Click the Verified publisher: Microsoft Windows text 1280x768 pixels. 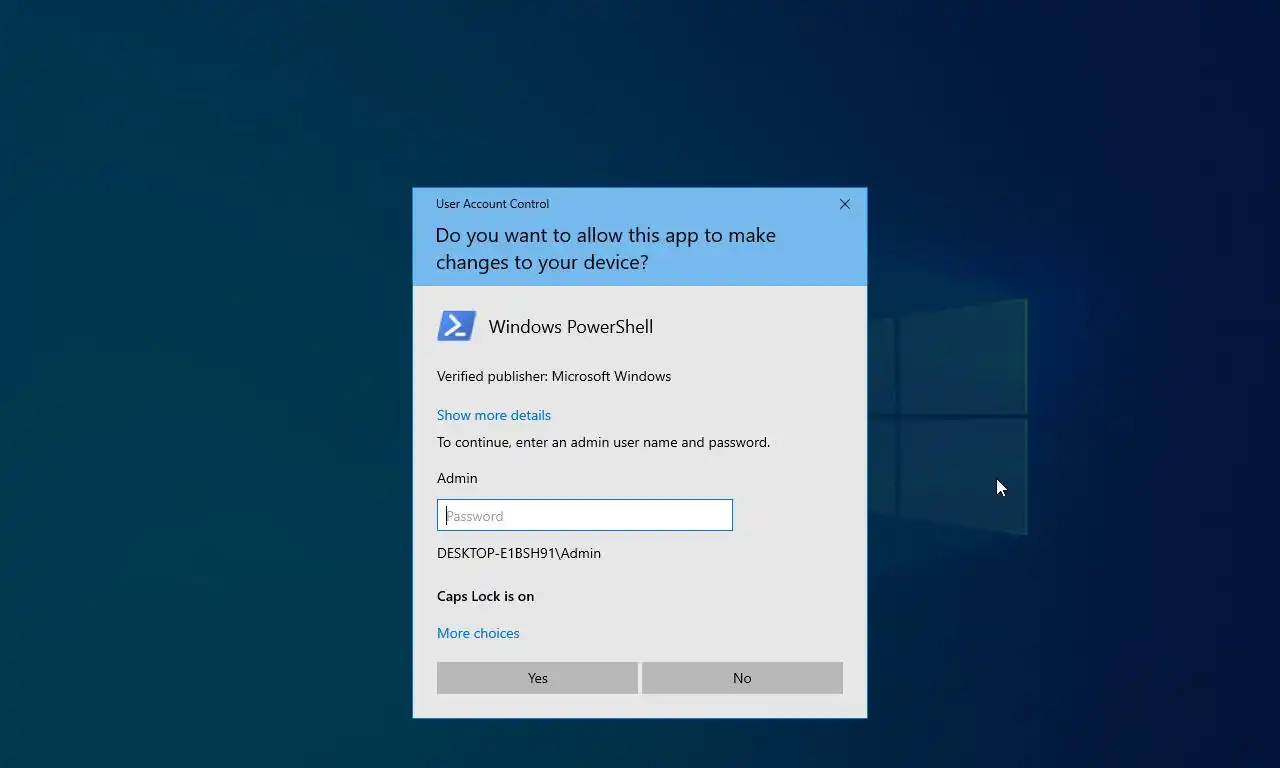[x=554, y=376]
